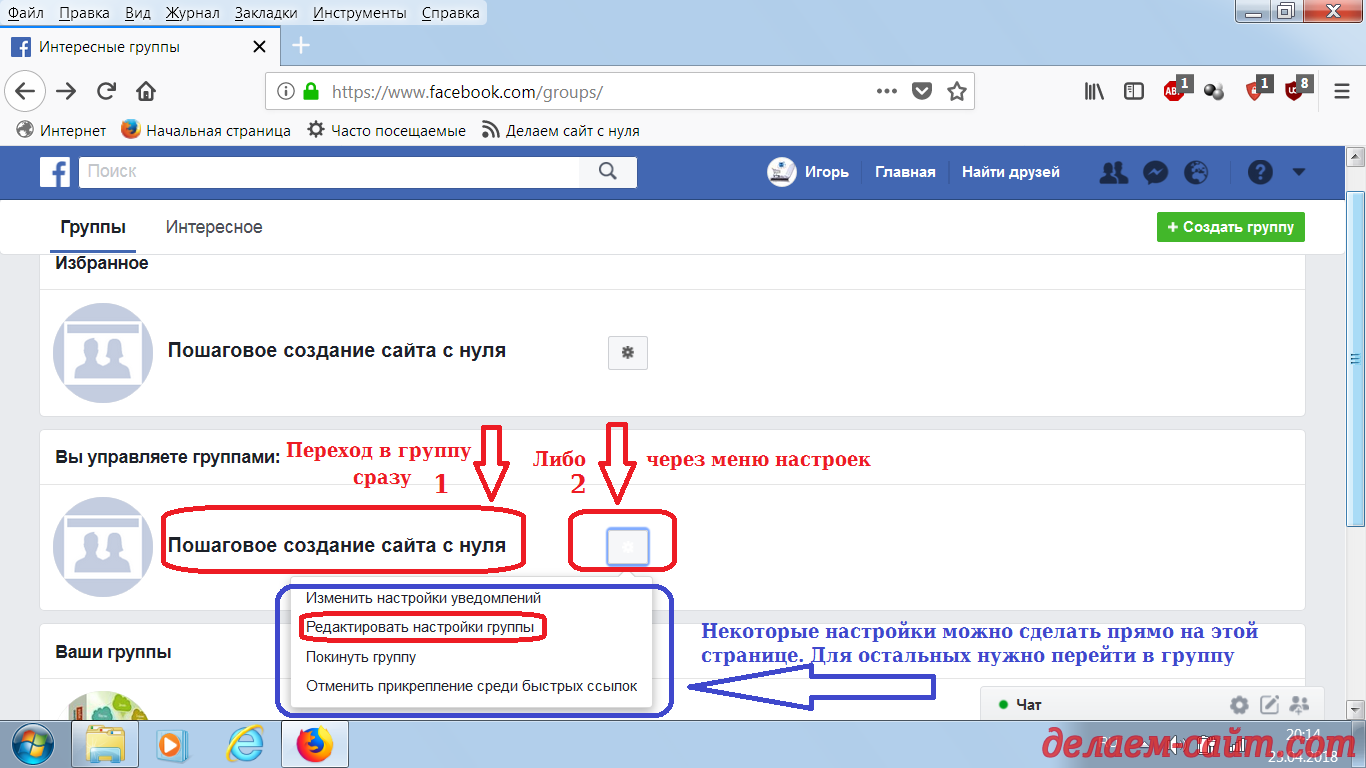1366x768 pixels.
Task: Open the Messenger icon in header
Action: pos(1153,172)
